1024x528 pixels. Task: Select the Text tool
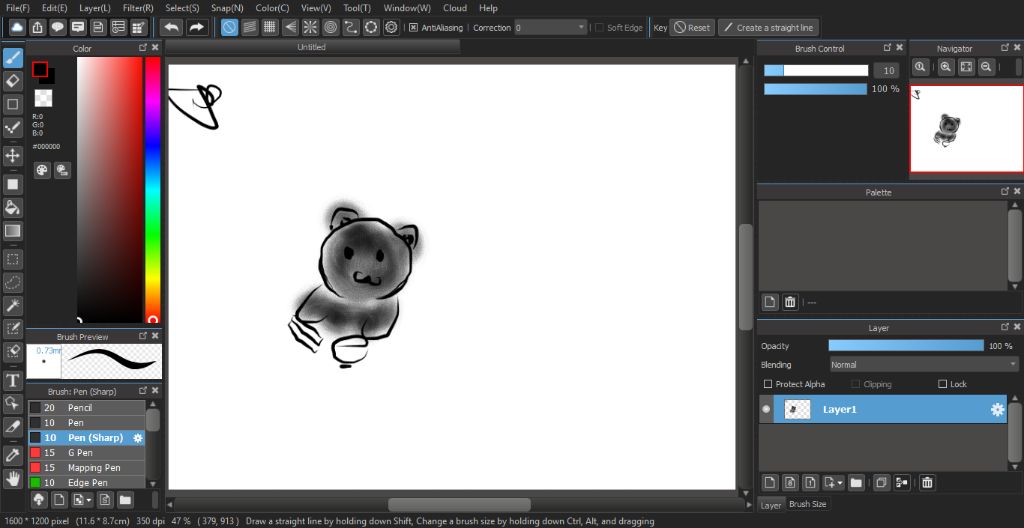click(x=12, y=380)
